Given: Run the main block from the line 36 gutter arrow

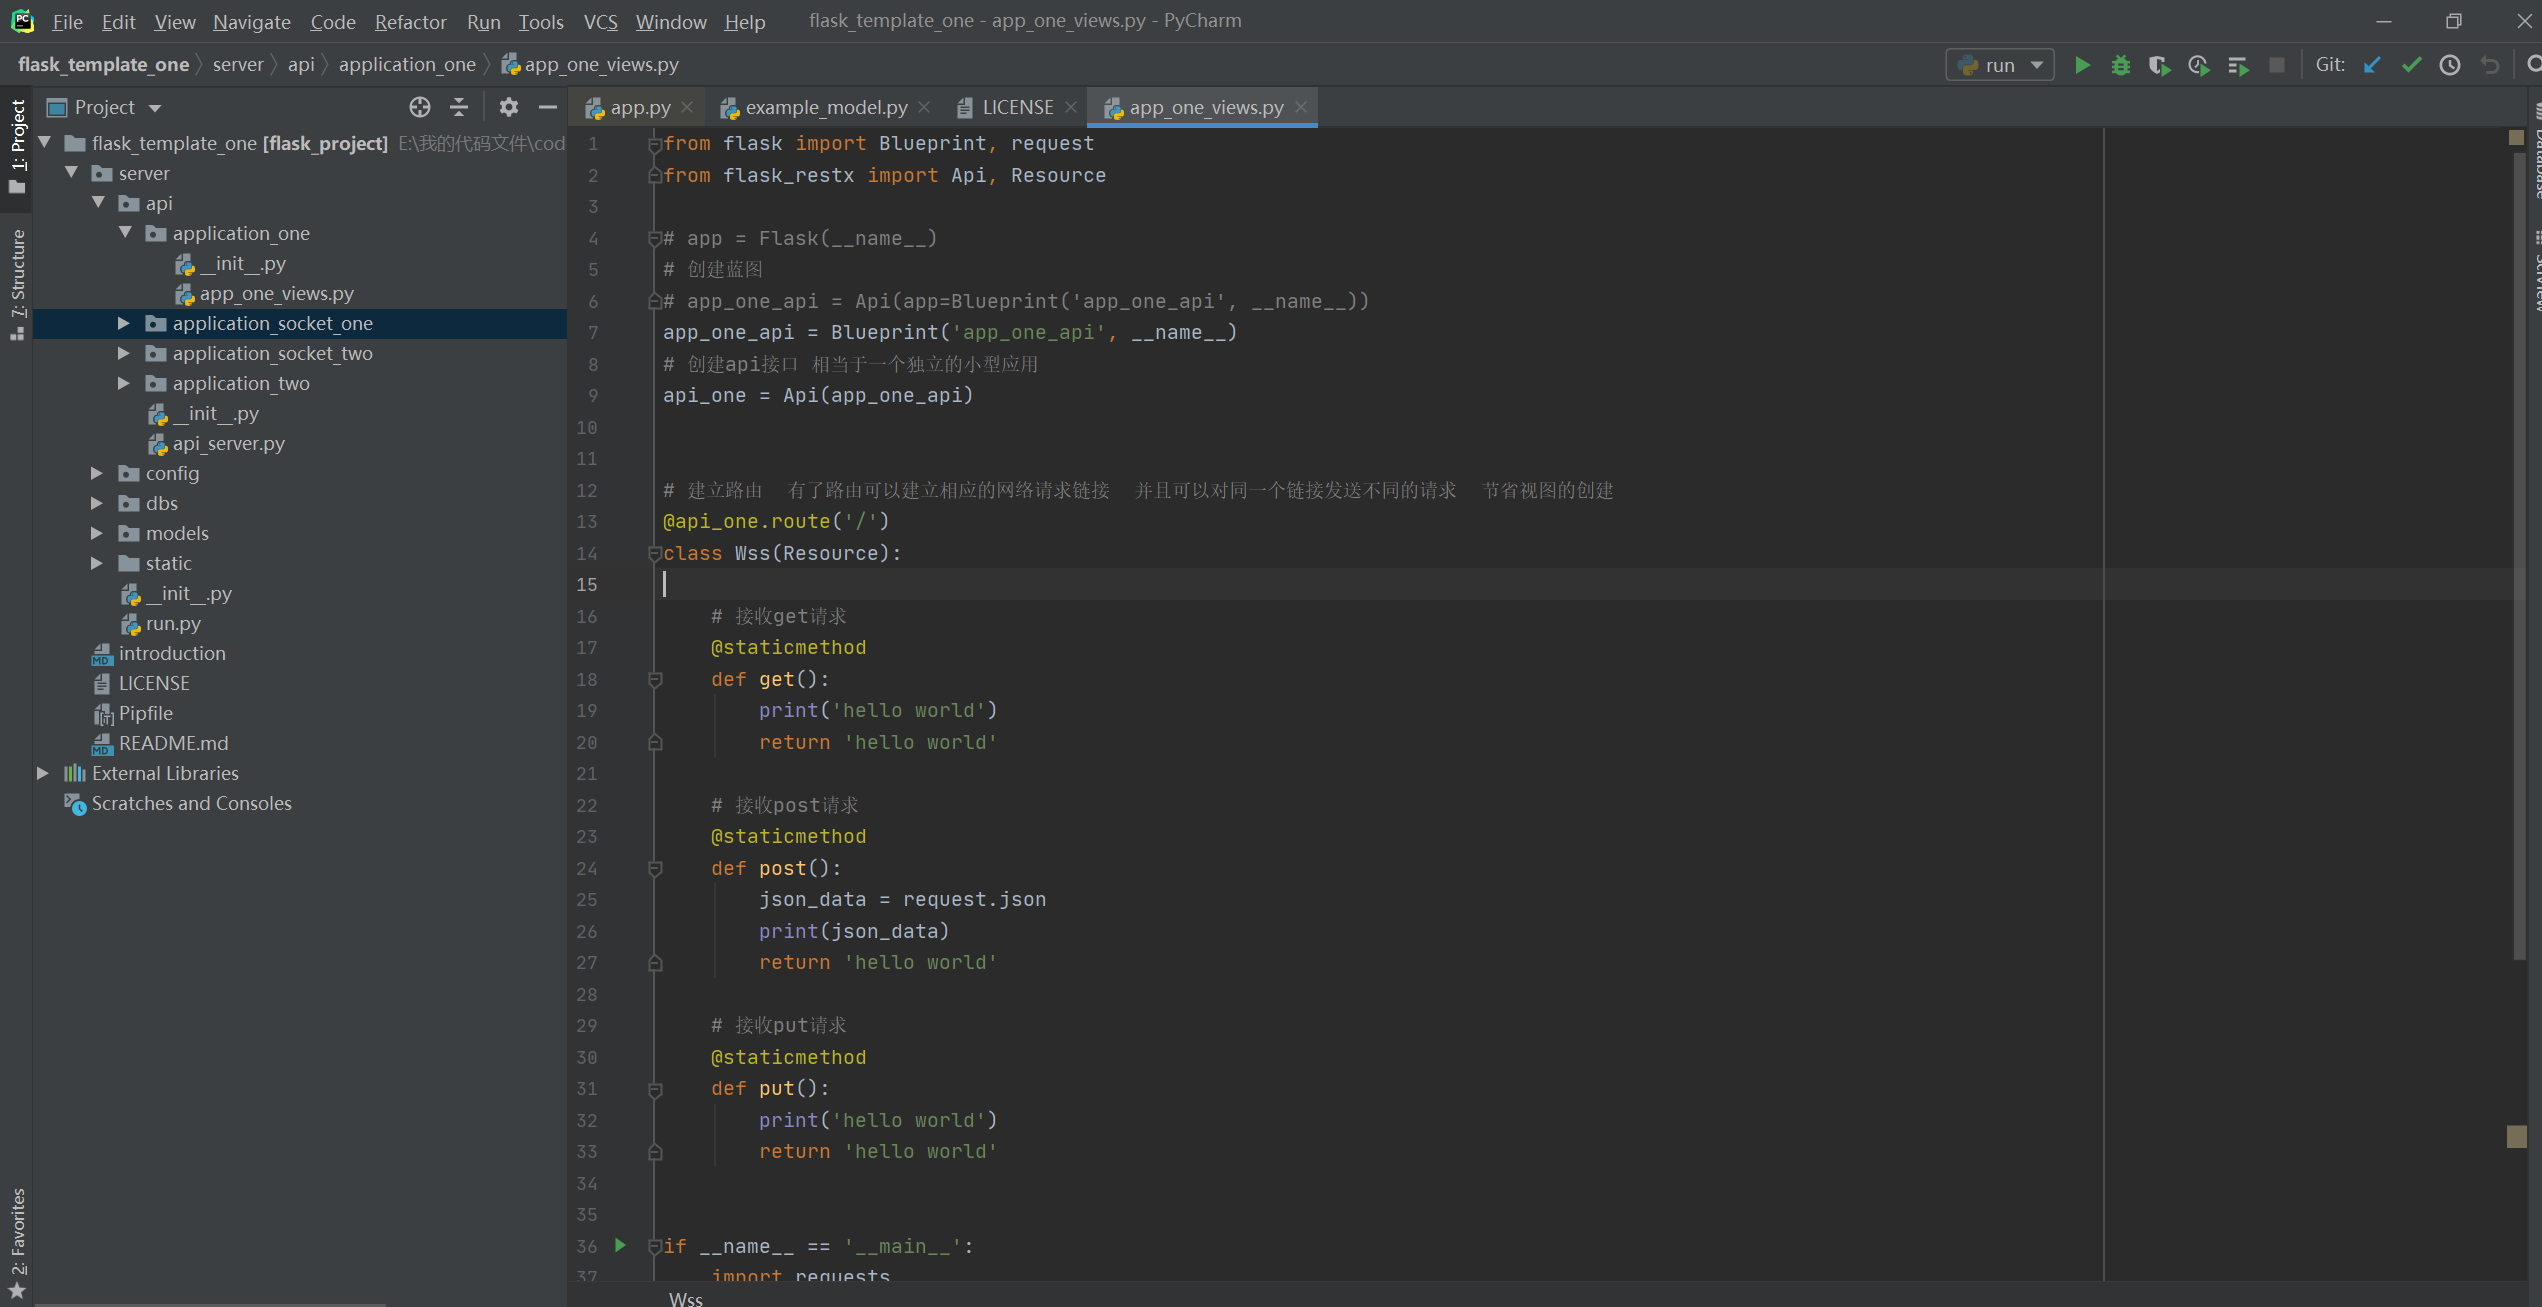Looking at the screenshot, I should click(620, 1245).
